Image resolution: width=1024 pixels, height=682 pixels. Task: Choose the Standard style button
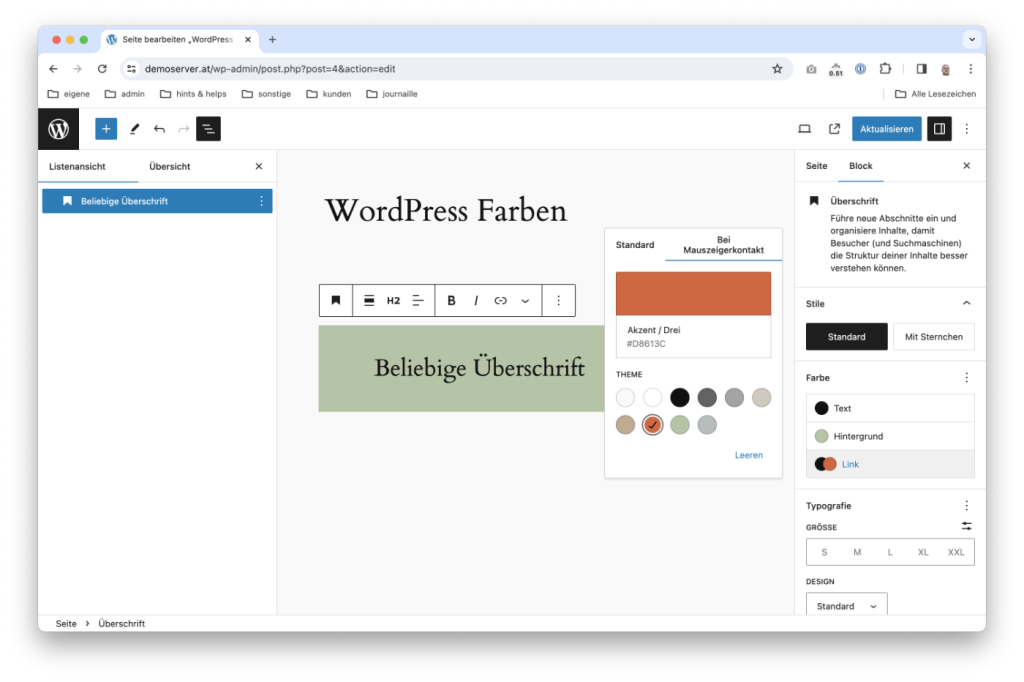click(x=846, y=336)
